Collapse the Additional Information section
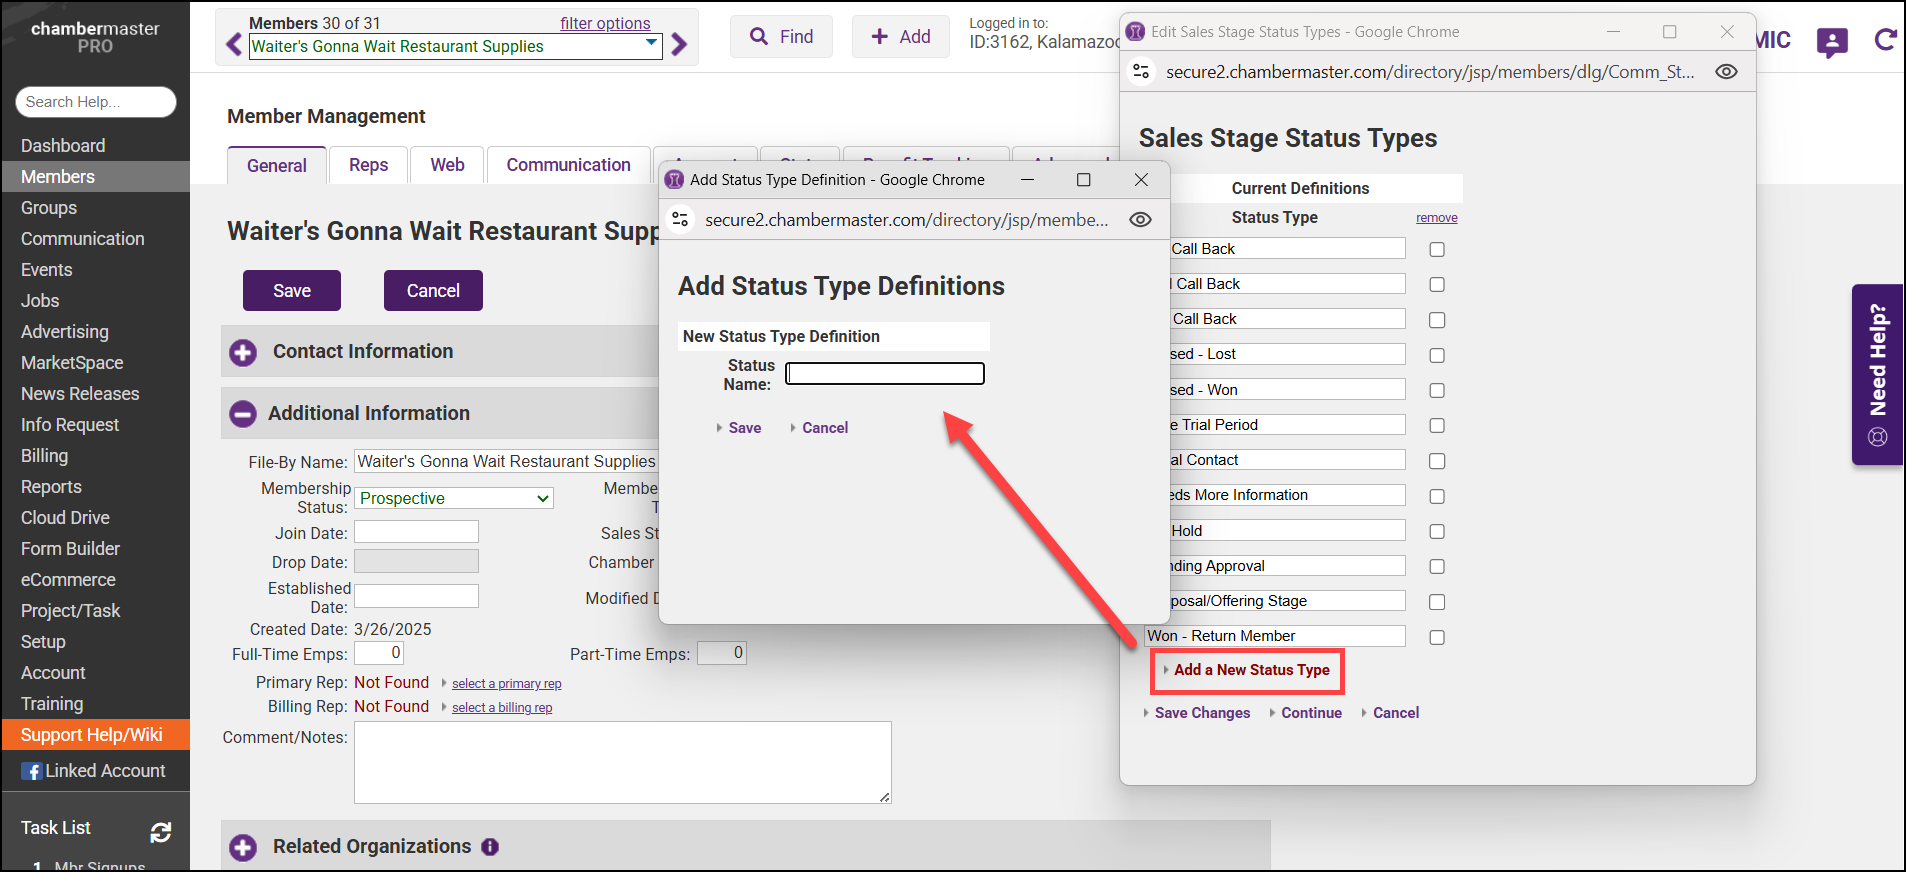1906x872 pixels. 243,414
